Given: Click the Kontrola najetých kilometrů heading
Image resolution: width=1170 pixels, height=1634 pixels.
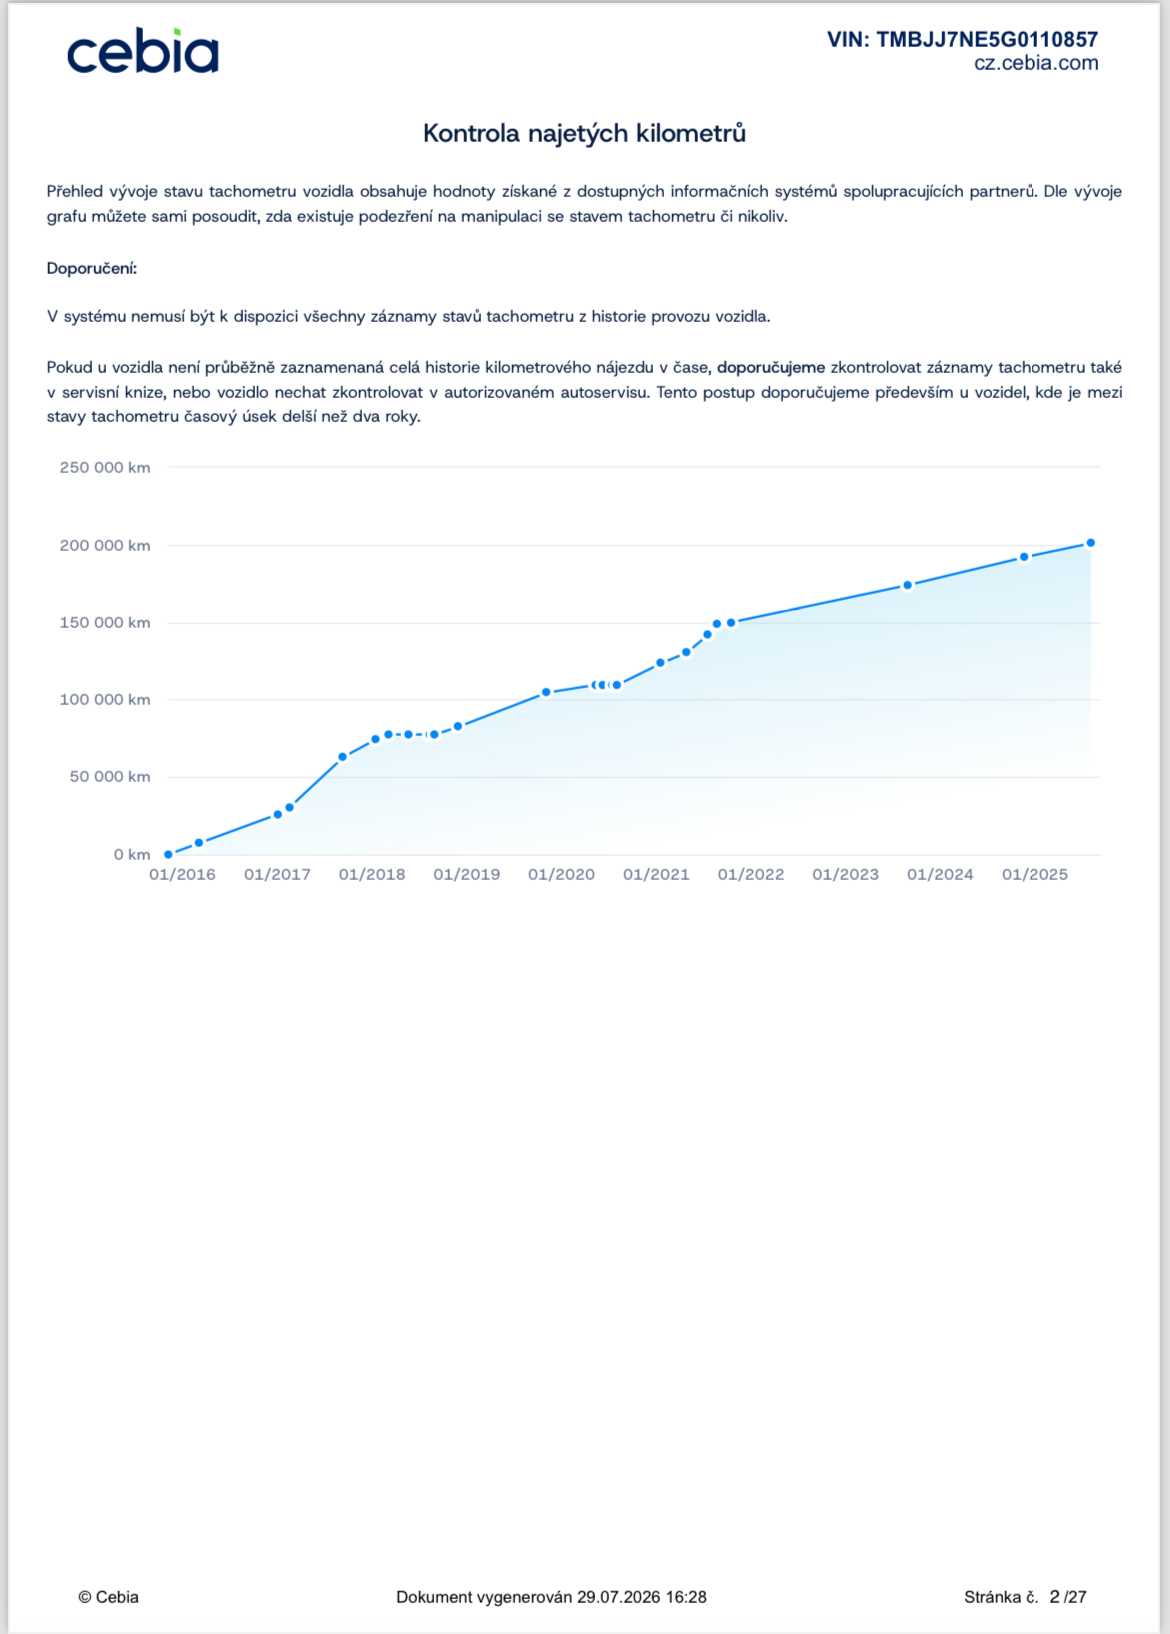Looking at the screenshot, I should (x=585, y=133).
